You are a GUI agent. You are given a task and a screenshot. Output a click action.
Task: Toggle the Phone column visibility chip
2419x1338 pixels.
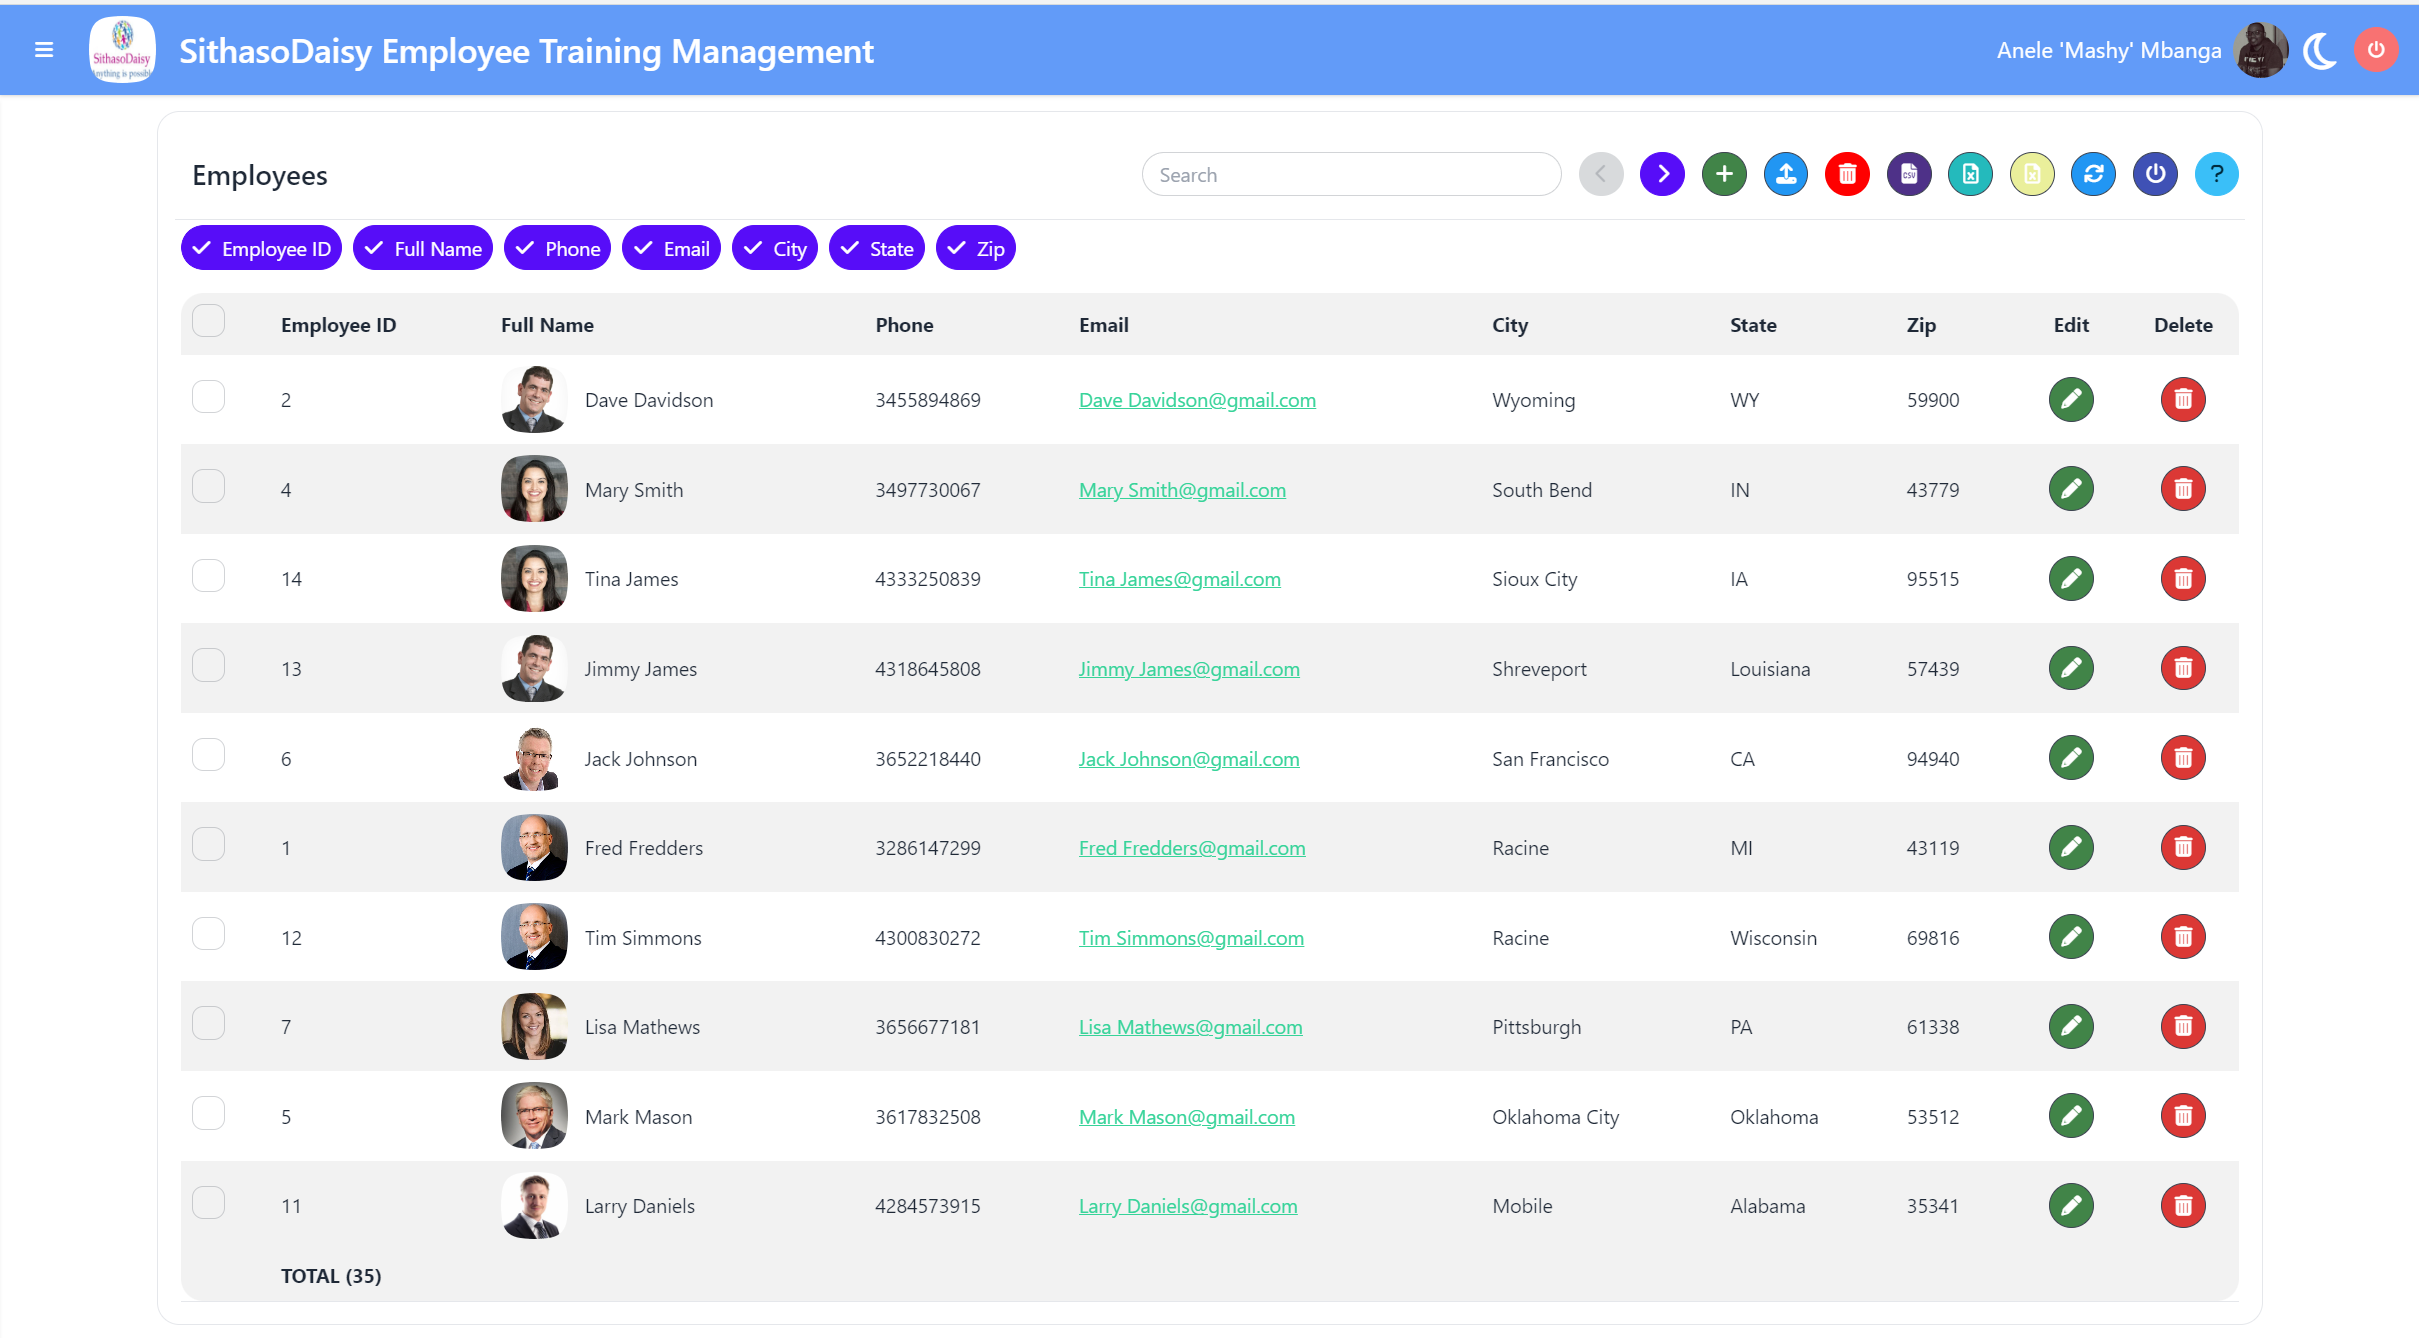tap(557, 249)
